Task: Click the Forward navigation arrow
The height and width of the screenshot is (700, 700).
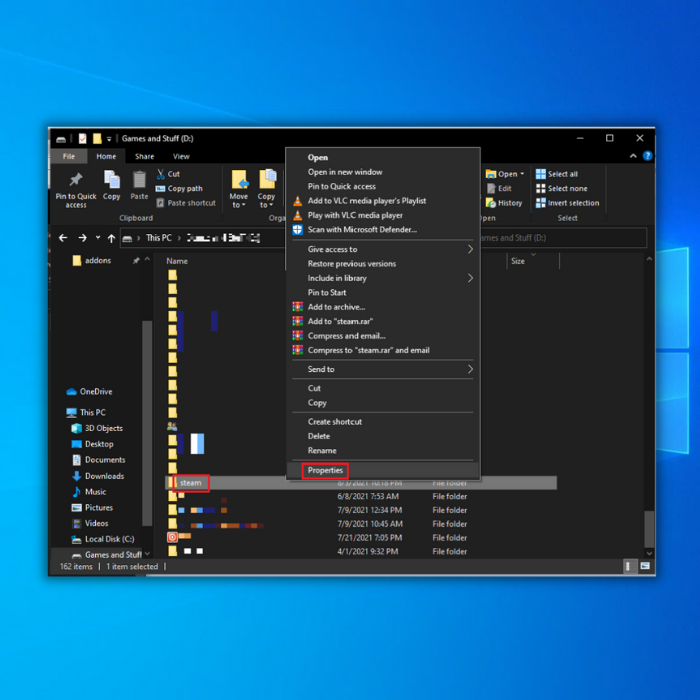Action: point(83,238)
